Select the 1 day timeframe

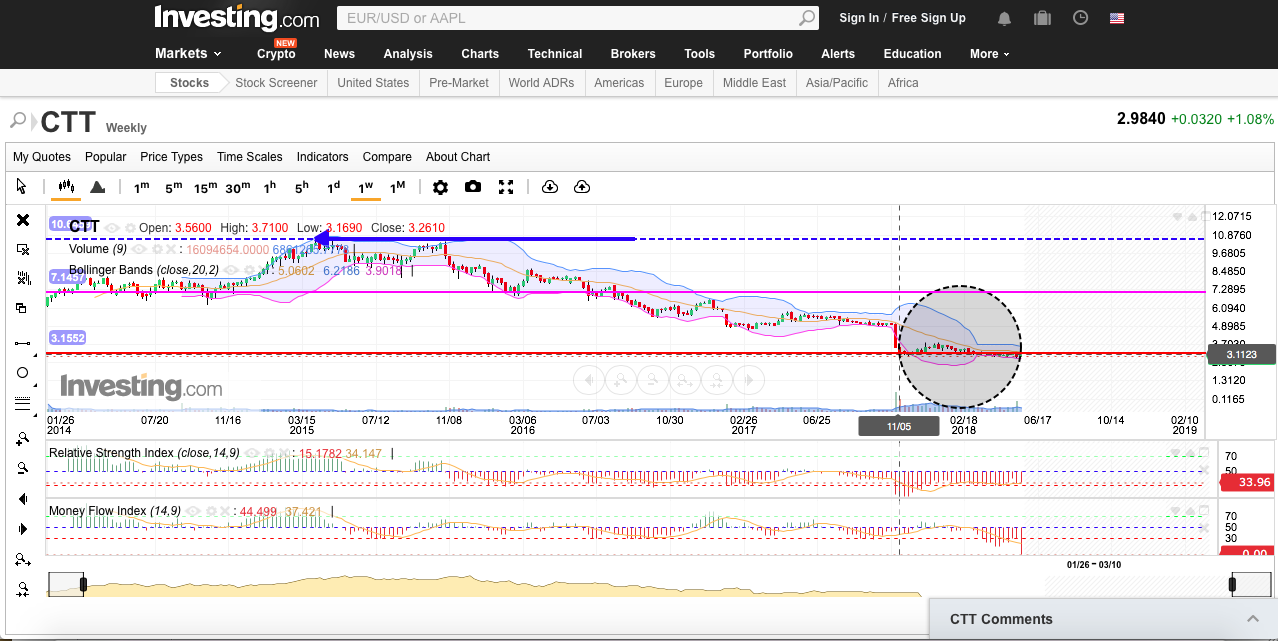(x=334, y=187)
